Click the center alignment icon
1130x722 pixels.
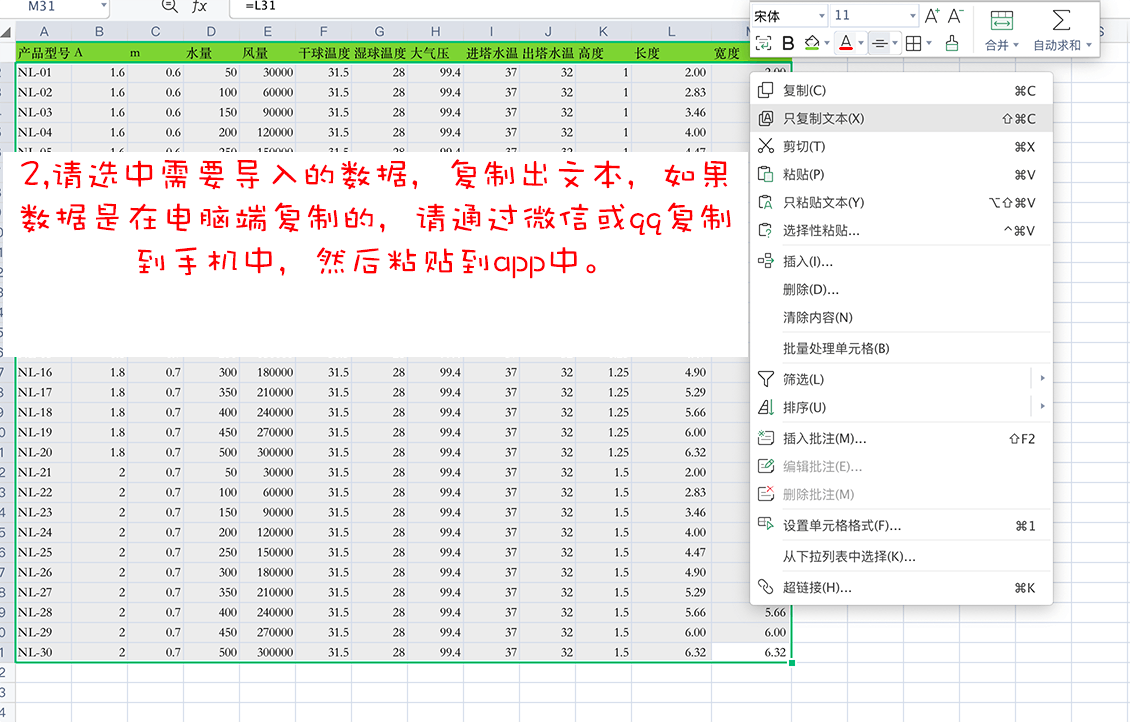coord(879,43)
